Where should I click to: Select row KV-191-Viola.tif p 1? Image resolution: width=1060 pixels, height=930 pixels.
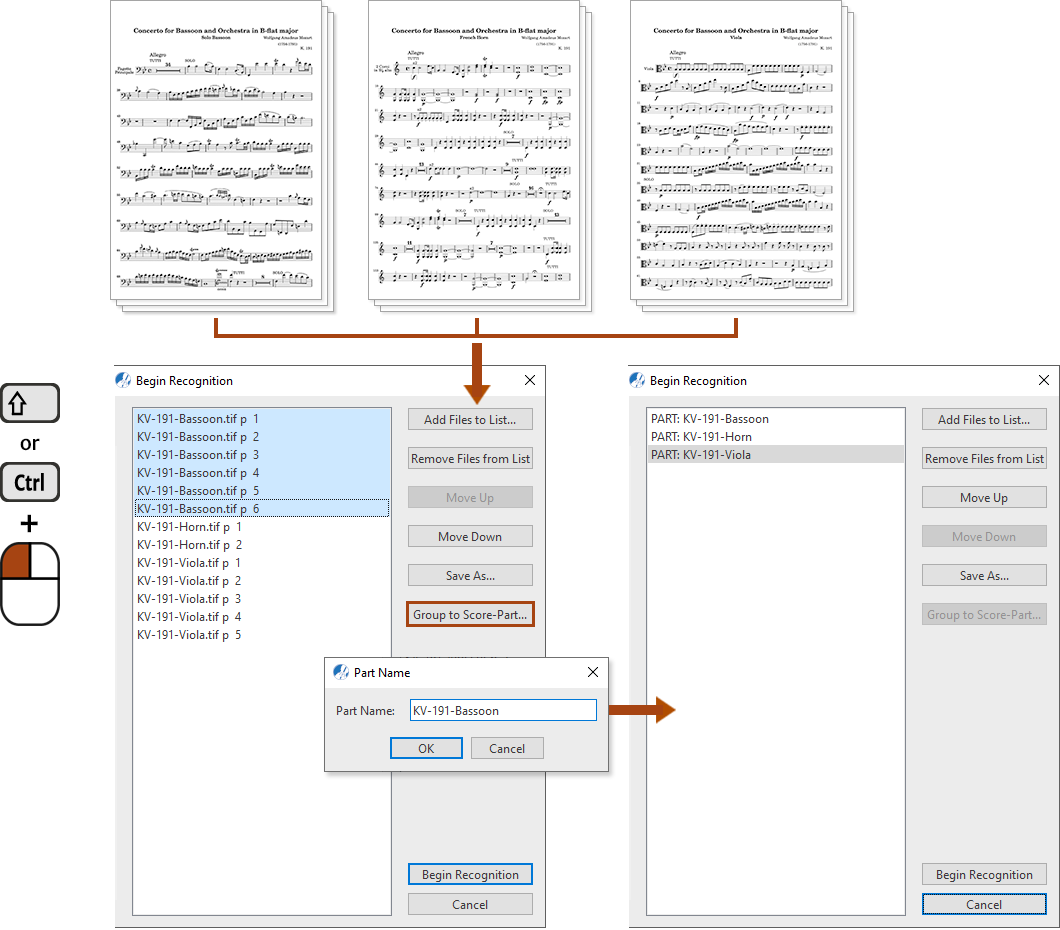coord(262,562)
